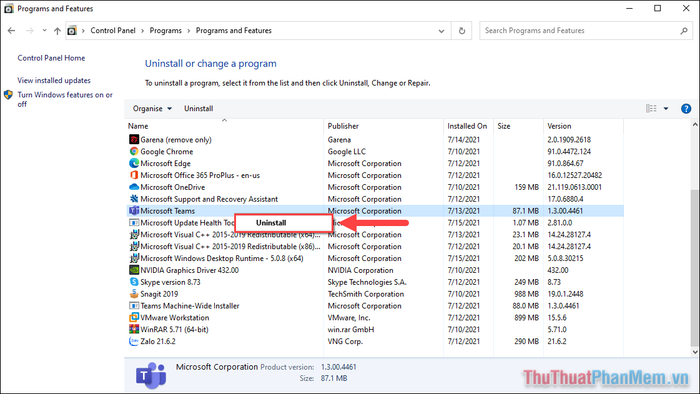Expand the view options dropdown arrow
Image resolution: width=700 pixels, height=394 pixels.
pyautogui.click(x=666, y=108)
